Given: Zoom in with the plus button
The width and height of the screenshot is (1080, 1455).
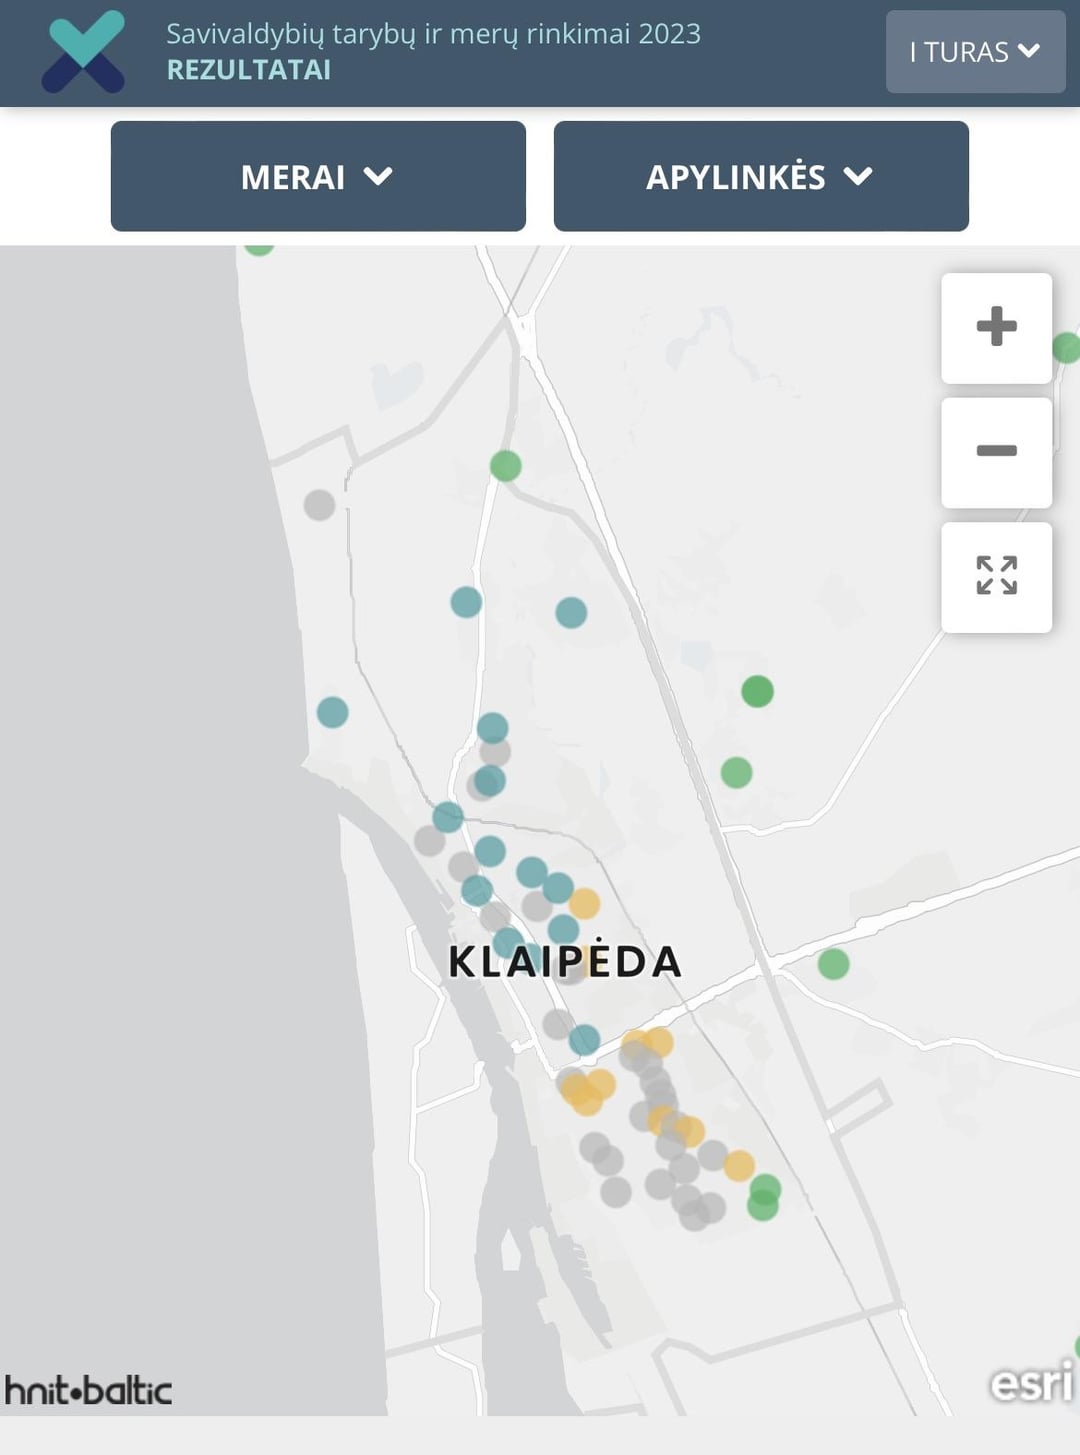Looking at the screenshot, I should [996, 327].
